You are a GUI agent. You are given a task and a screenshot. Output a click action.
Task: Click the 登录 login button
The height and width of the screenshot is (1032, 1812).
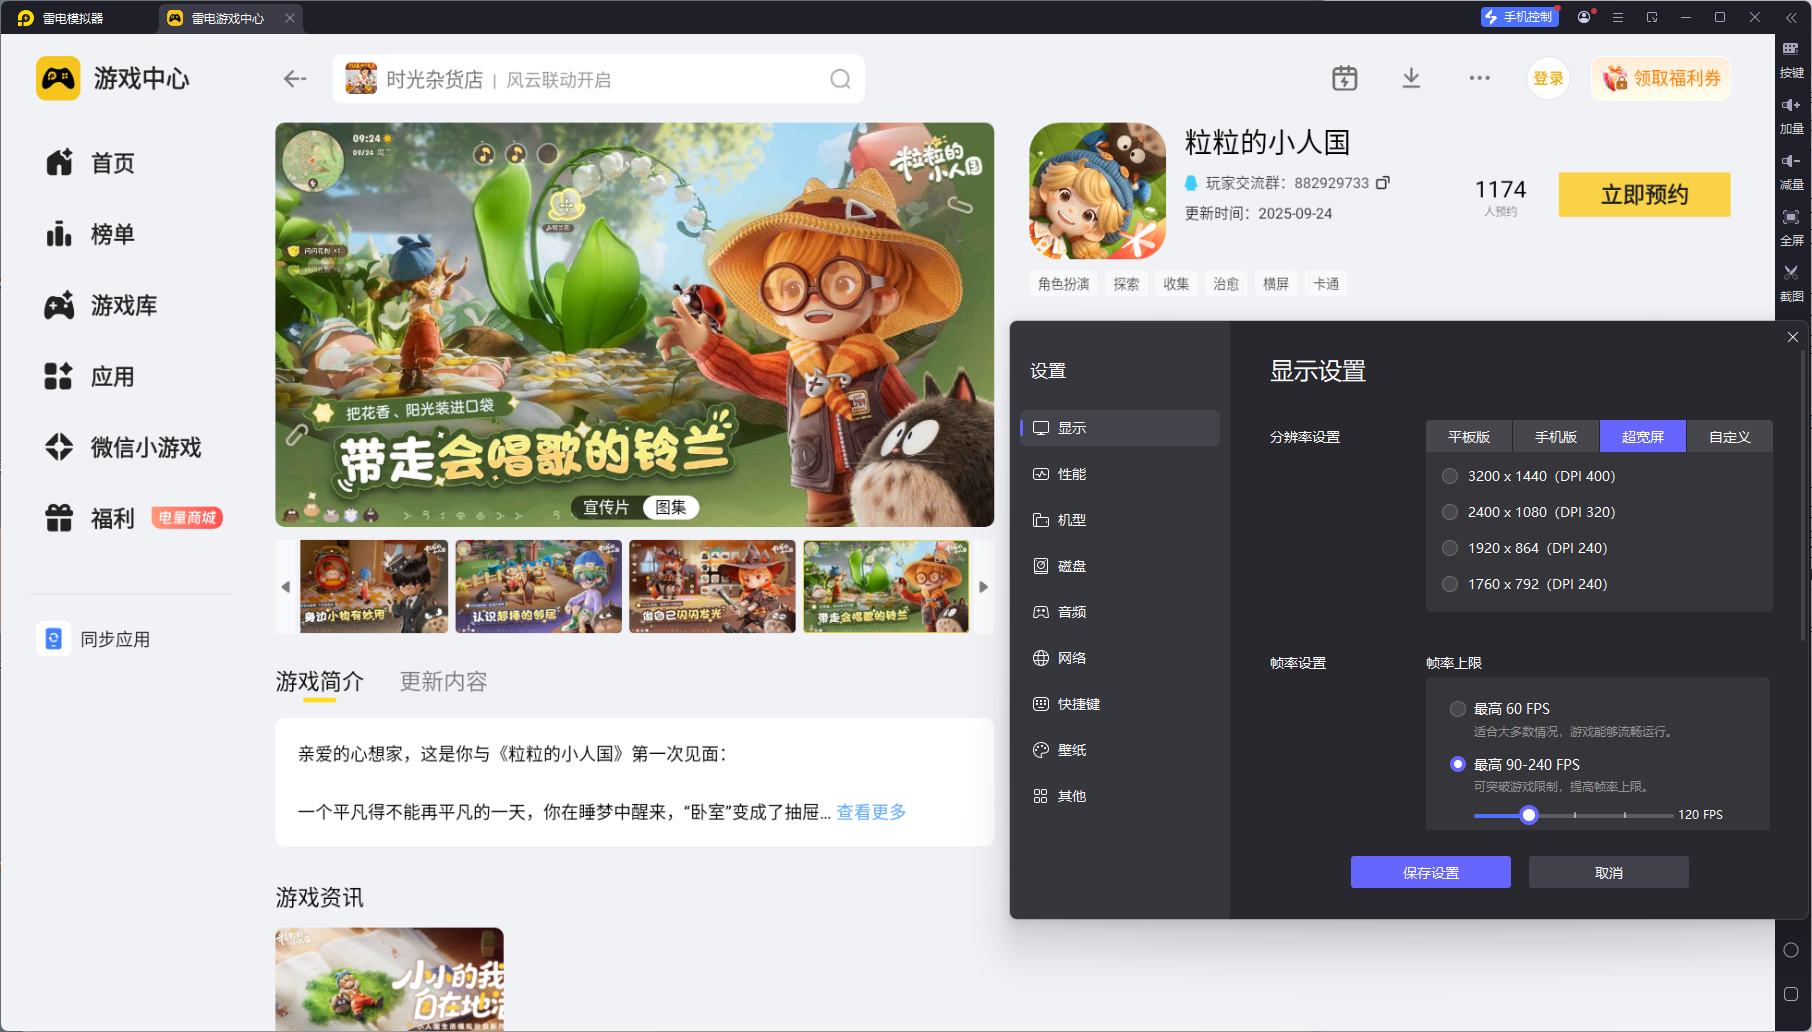pos(1548,79)
